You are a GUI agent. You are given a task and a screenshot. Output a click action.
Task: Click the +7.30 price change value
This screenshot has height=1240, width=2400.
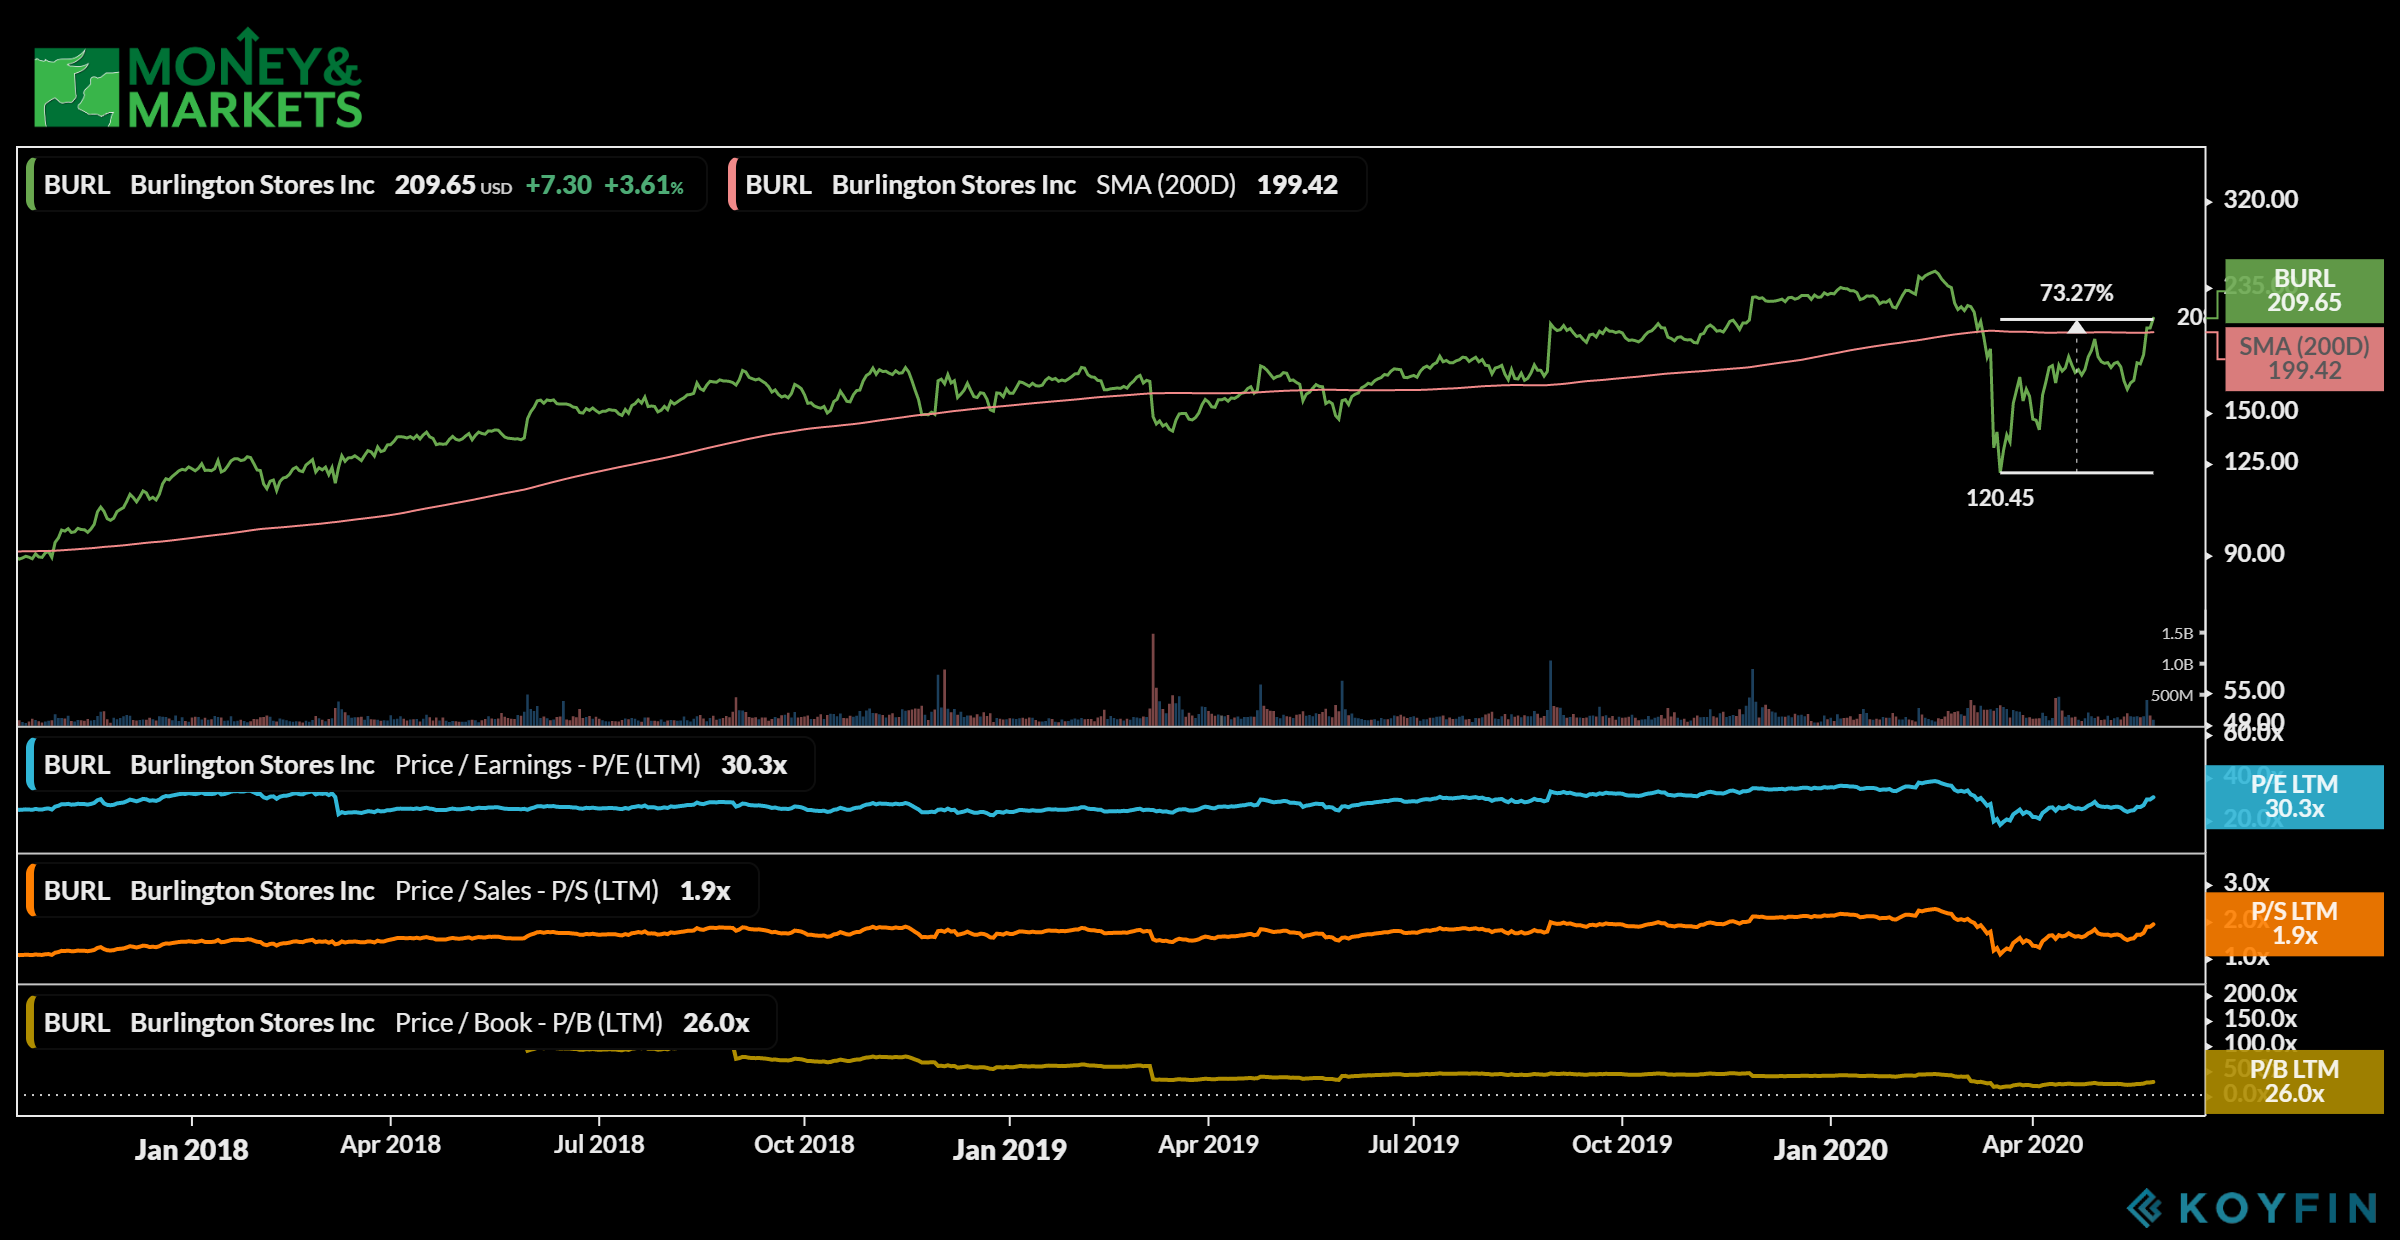coord(558,185)
